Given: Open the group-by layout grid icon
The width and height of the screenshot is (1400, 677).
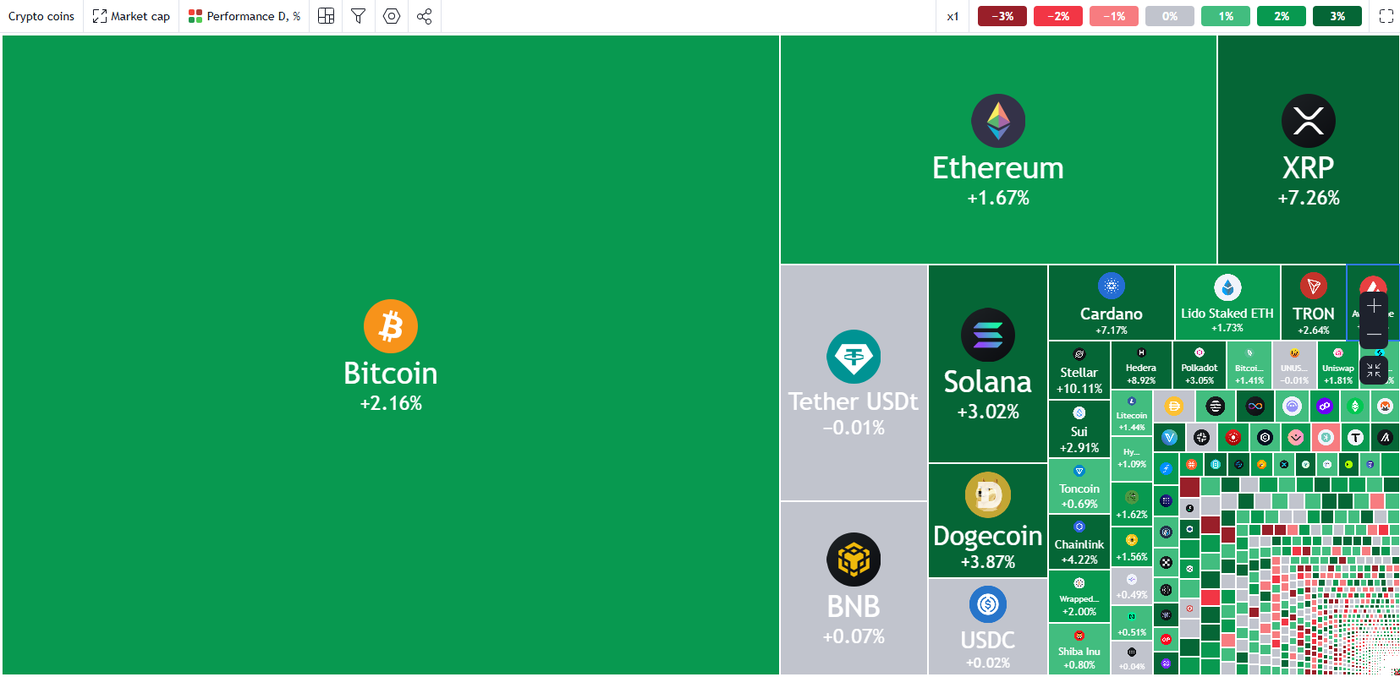Looking at the screenshot, I should (326, 16).
